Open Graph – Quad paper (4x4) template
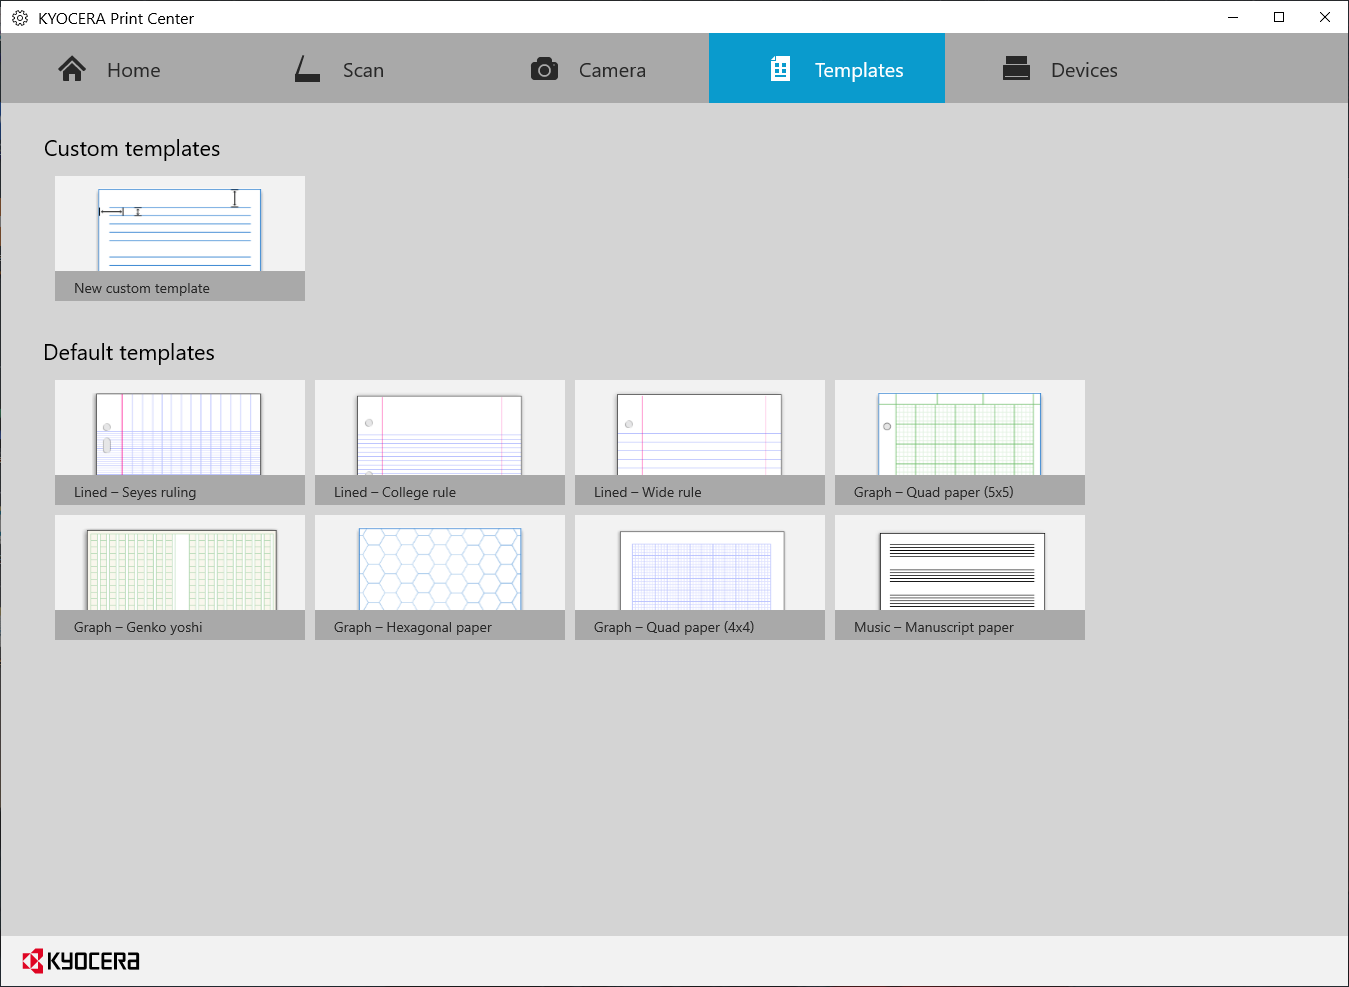This screenshot has height=987, width=1349. 700,577
